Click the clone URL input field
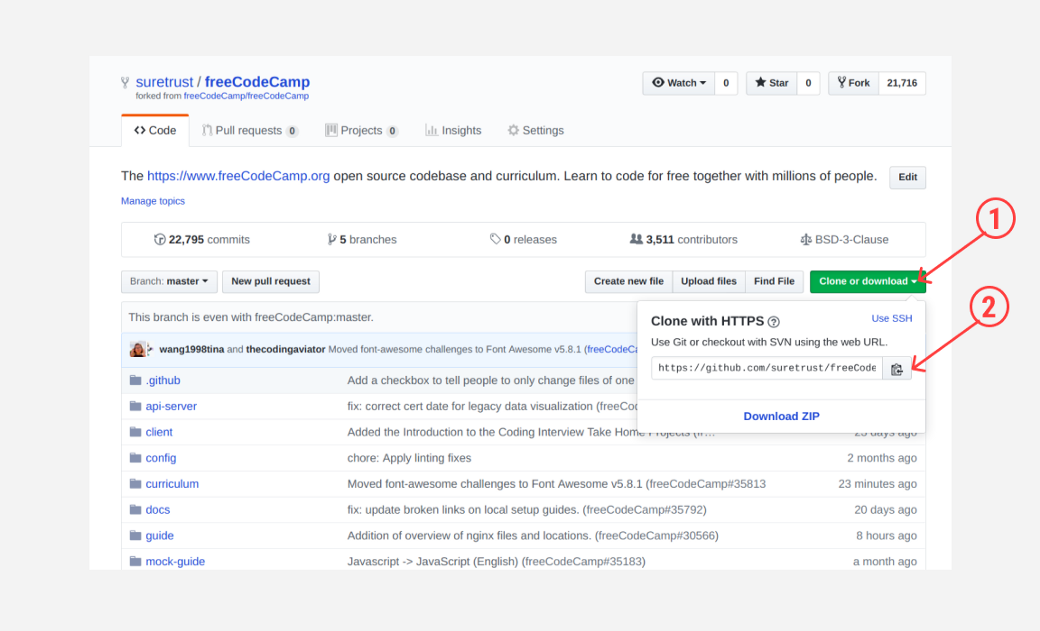1040x631 pixels. pos(767,368)
